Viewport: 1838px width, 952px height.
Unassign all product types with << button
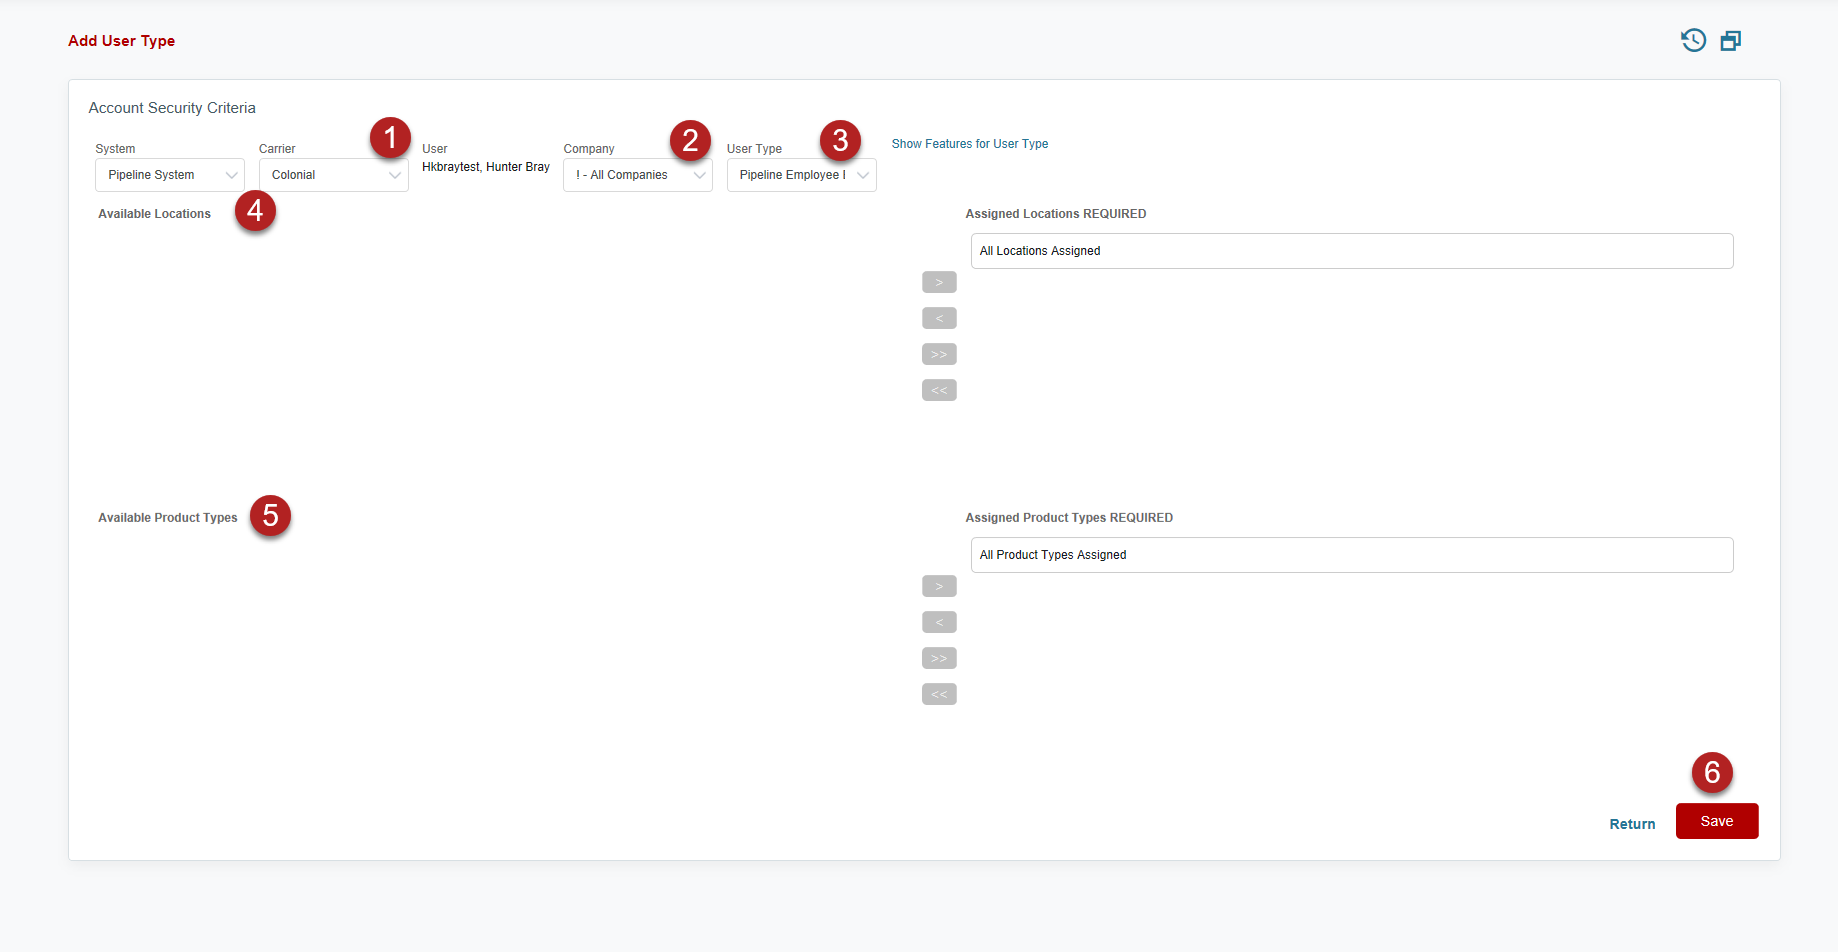pos(939,694)
